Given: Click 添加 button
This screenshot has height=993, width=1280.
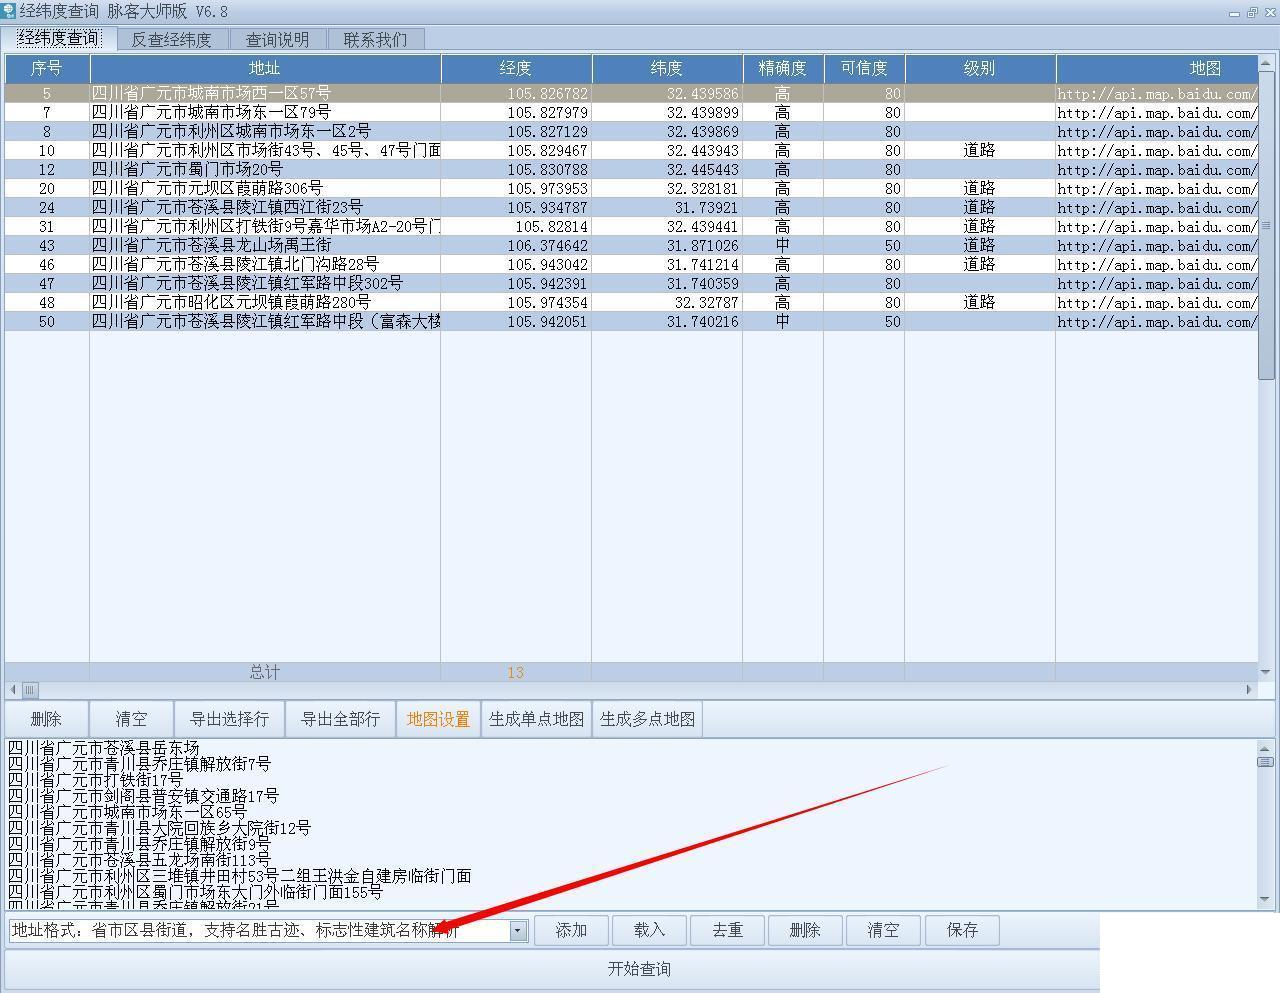Looking at the screenshot, I should 571,930.
